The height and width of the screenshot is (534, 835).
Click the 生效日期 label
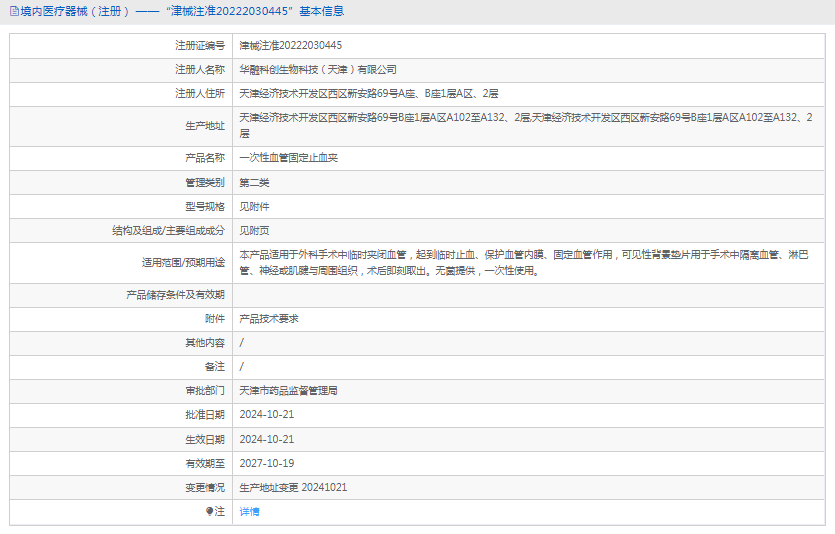tap(205, 440)
